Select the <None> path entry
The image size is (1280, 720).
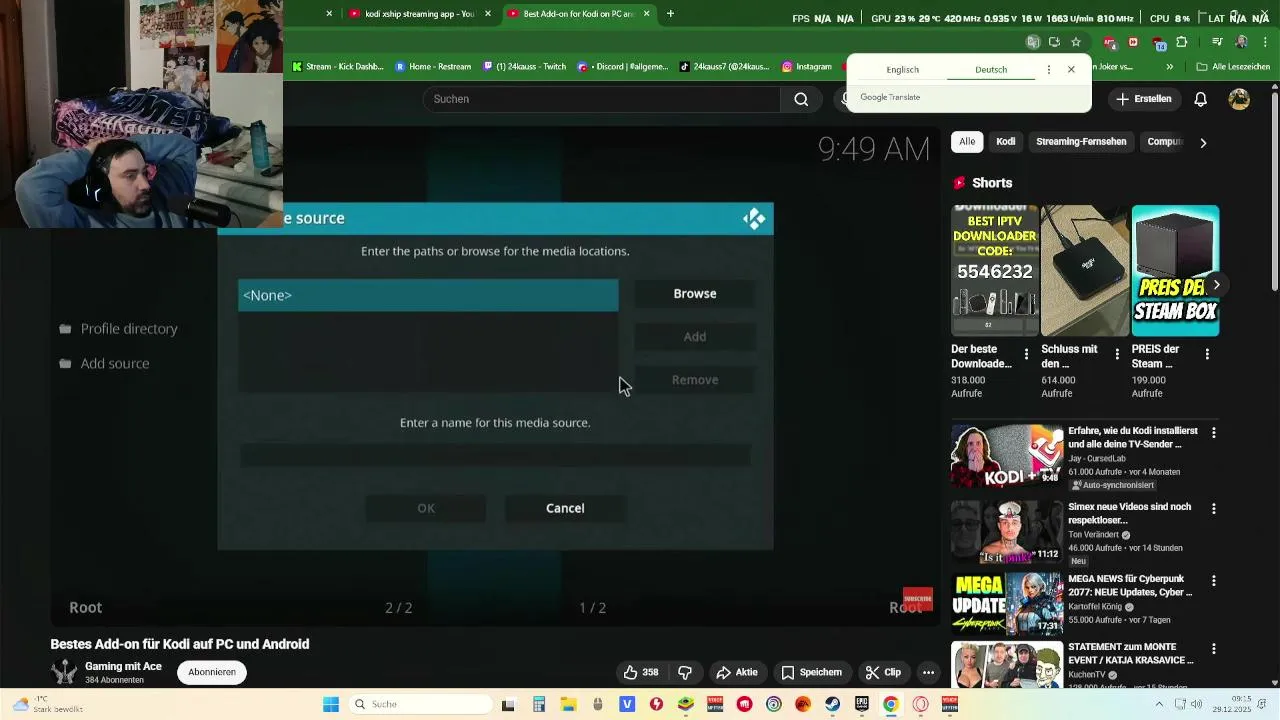tap(428, 295)
